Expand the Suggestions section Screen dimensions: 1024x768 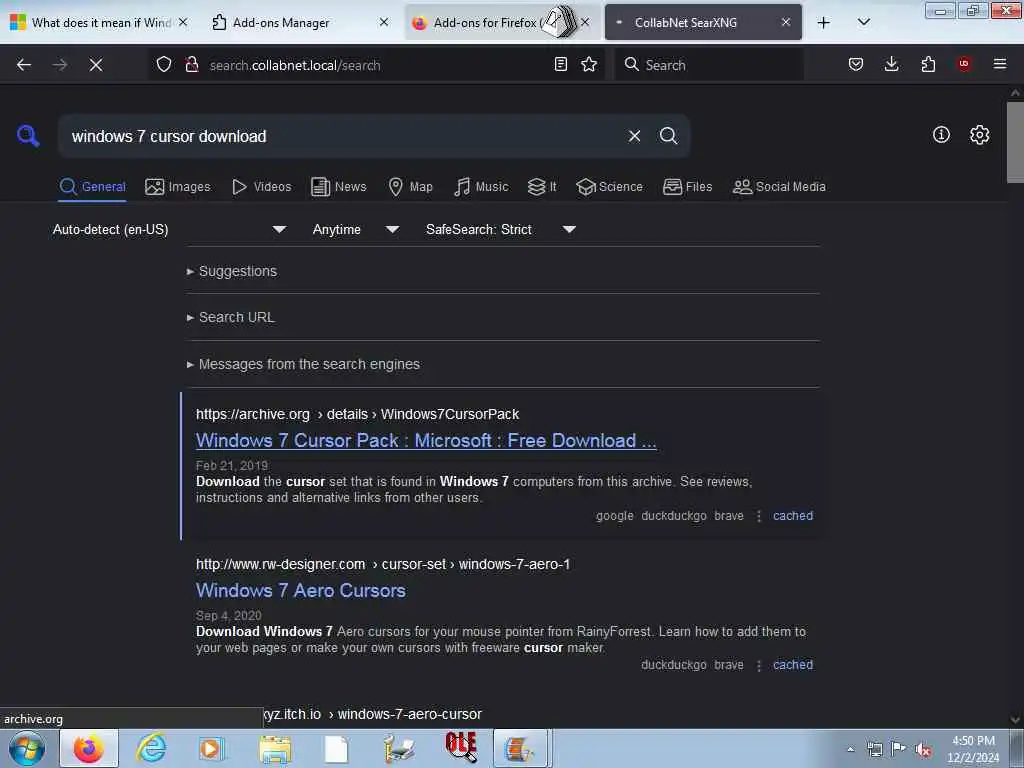coord(232,271)
